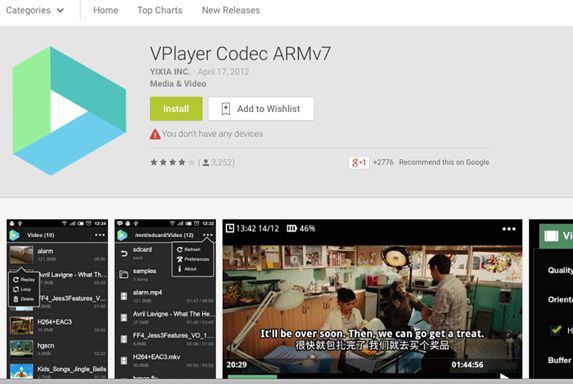This screenshot has width=573, height=384.
Task: Click About in the folder screenshot menu
Action: (x=187, y=269)
